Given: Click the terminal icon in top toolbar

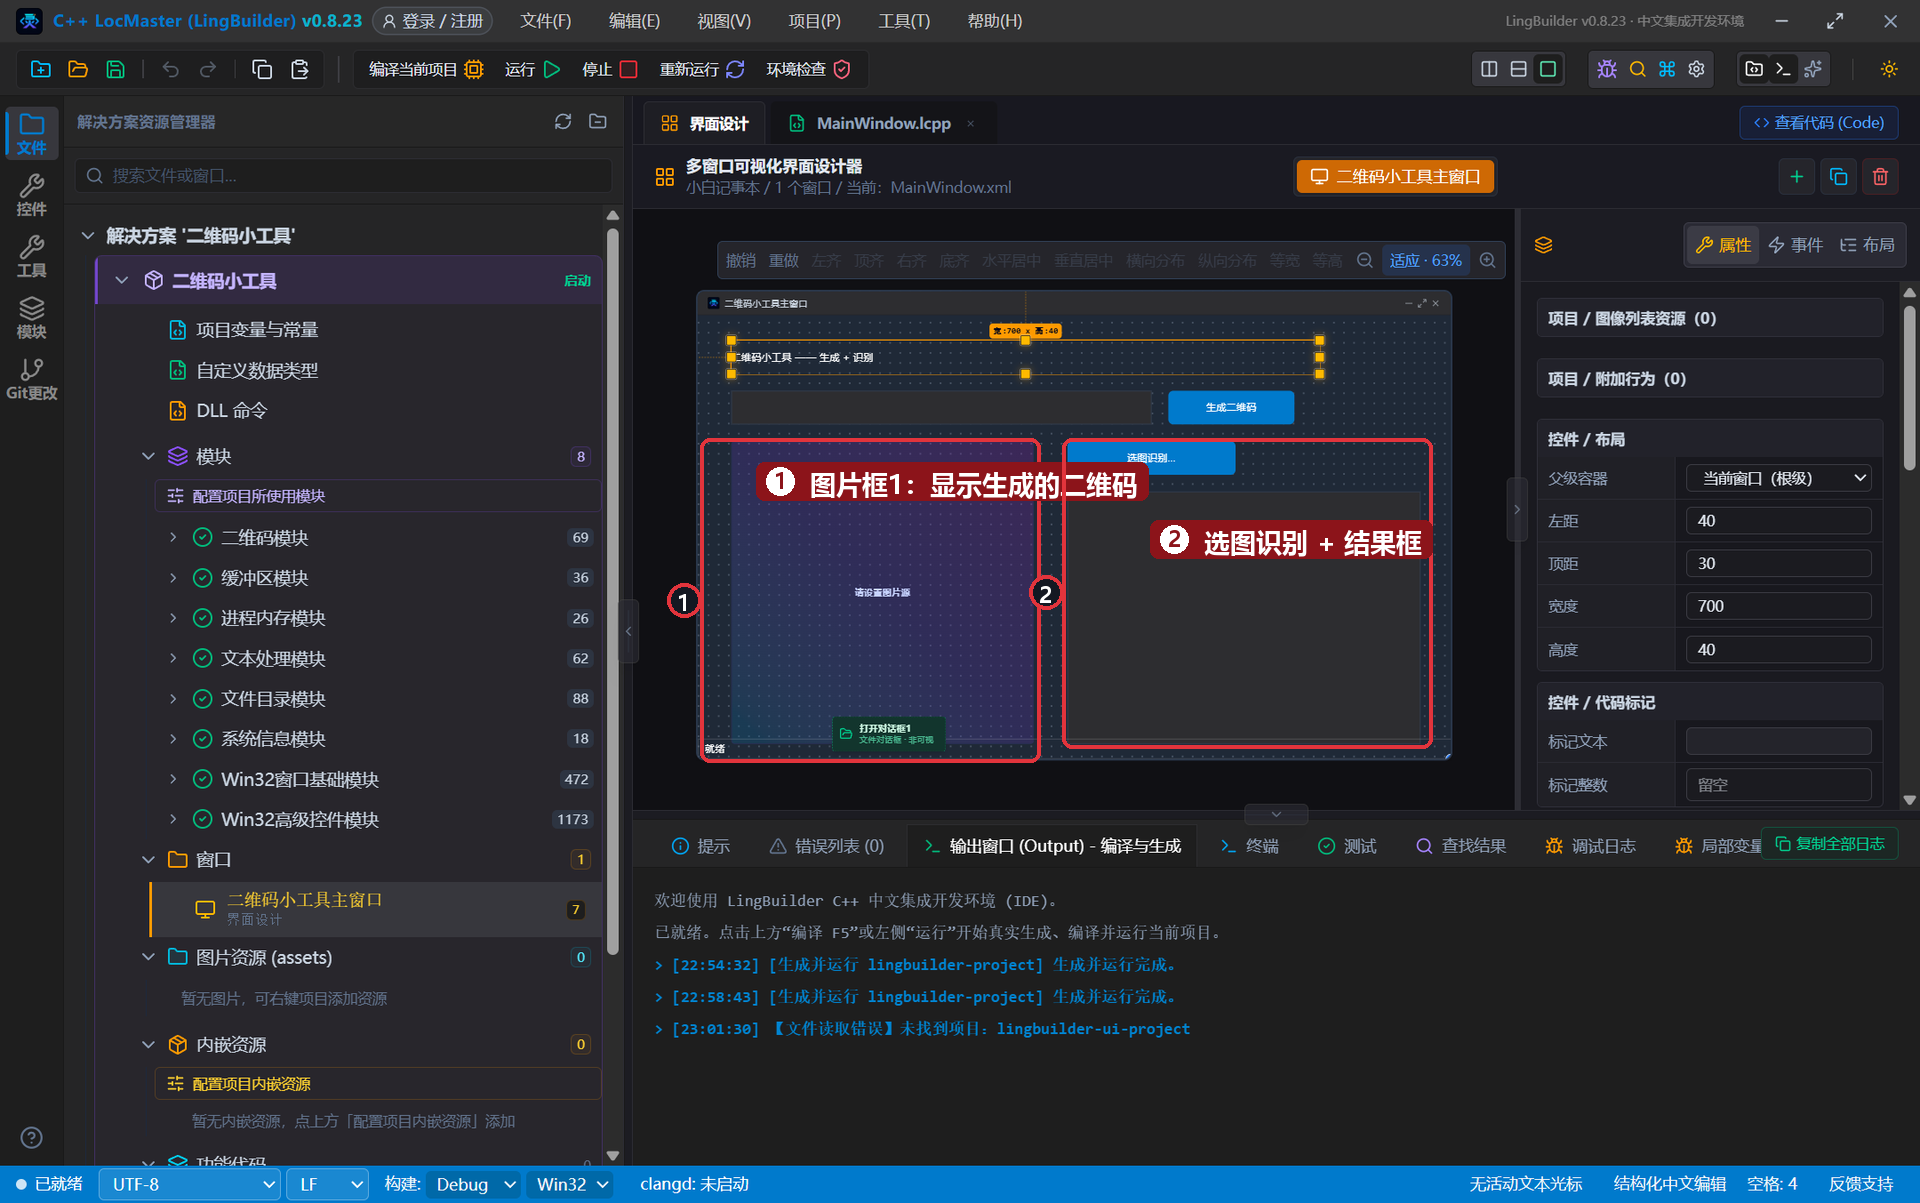Looking at the screenshot, I should tap(1783, 69).
